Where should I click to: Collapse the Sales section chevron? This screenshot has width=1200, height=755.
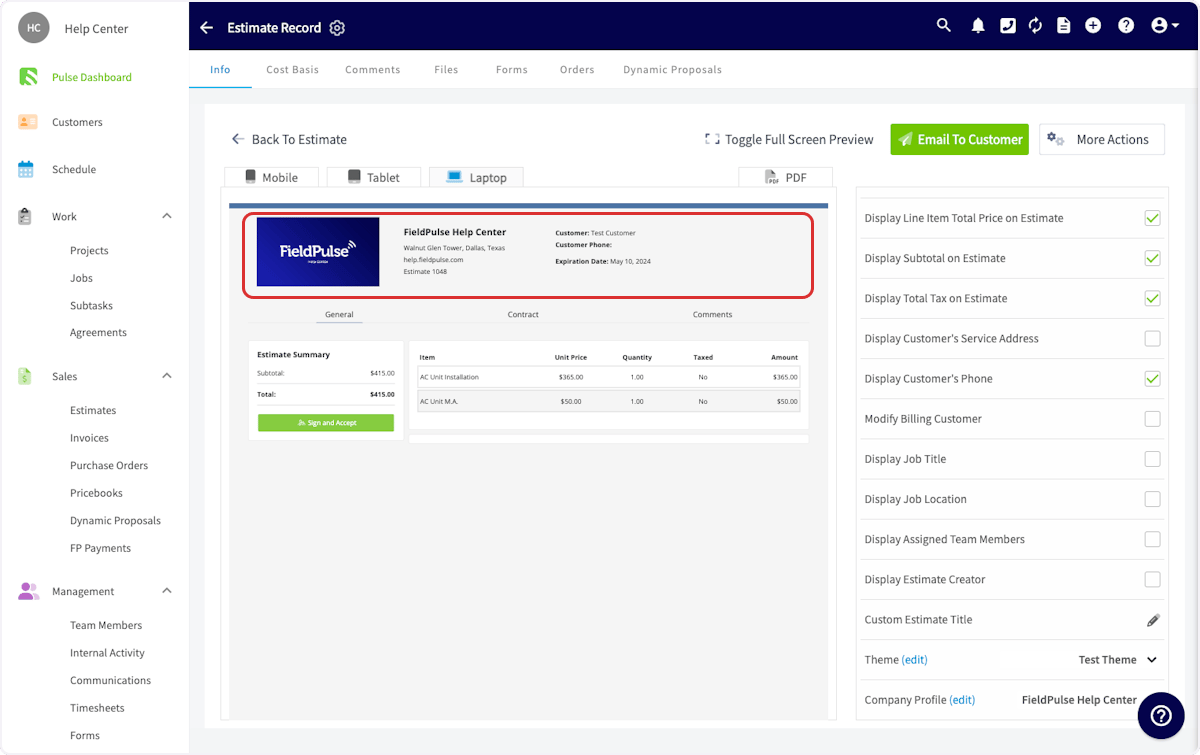[x=167, y=376]
